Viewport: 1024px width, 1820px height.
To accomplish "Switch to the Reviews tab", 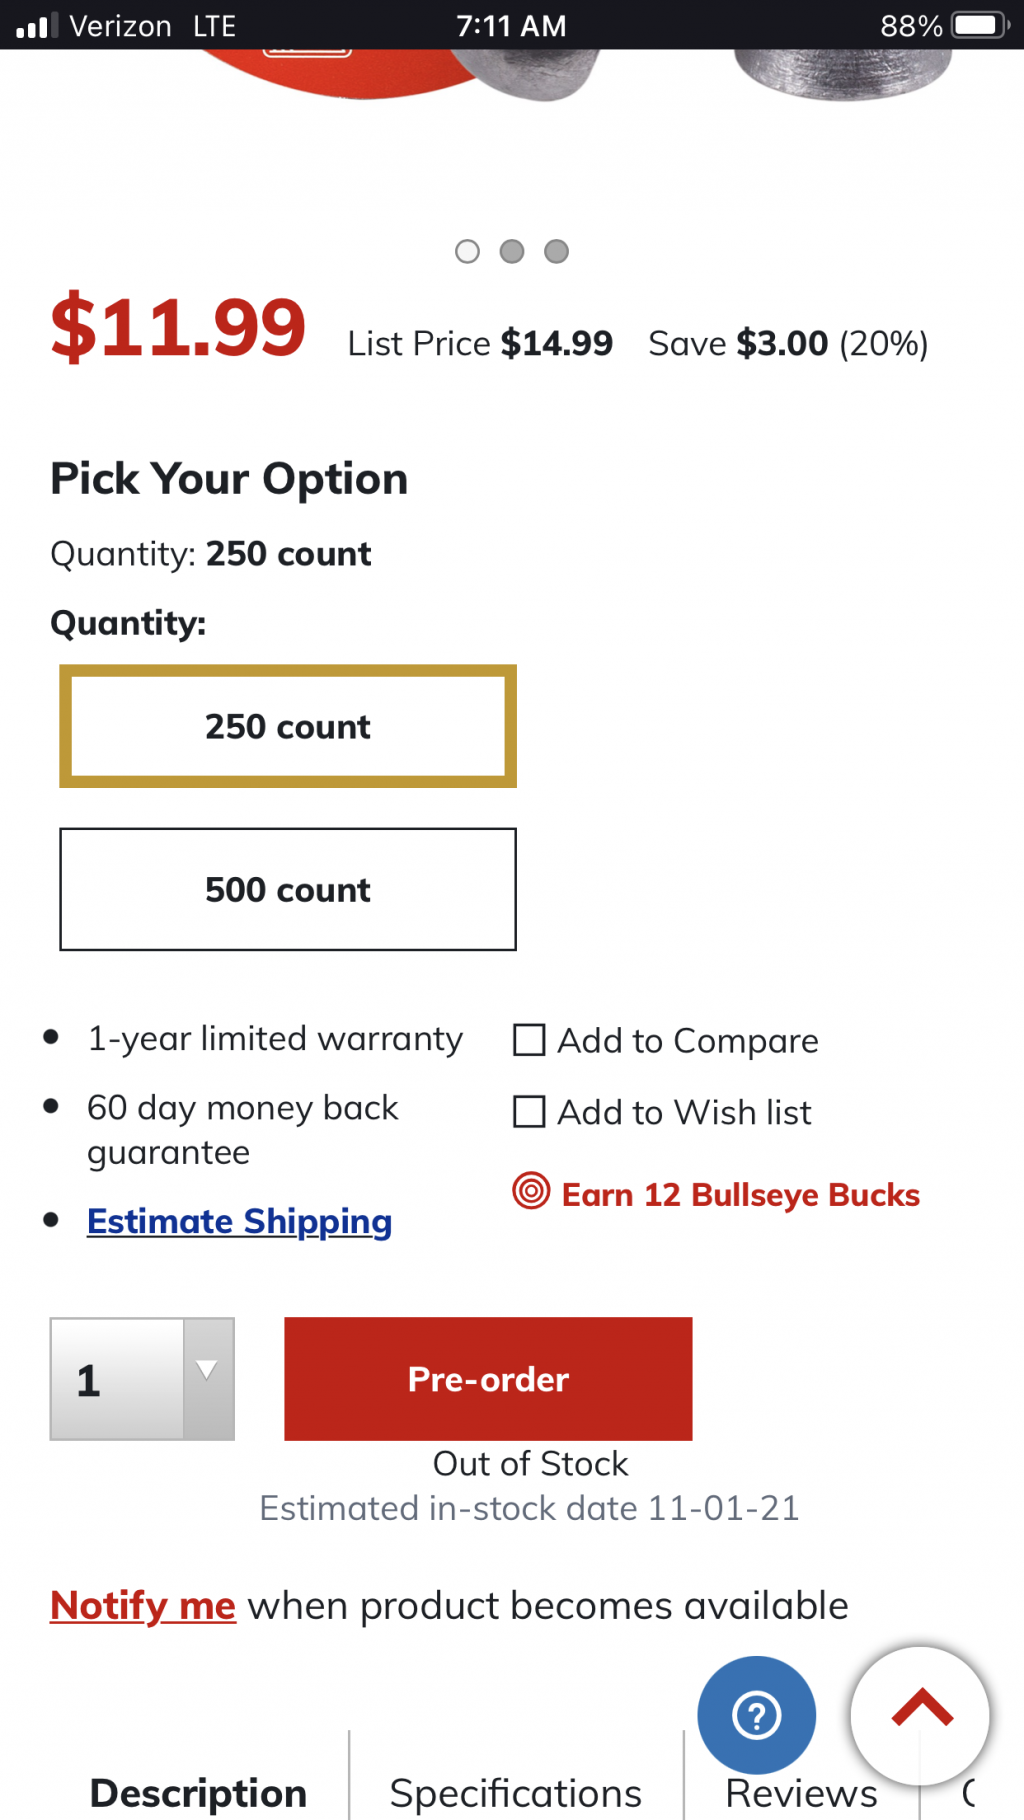I will click(x=801, y=1793).
